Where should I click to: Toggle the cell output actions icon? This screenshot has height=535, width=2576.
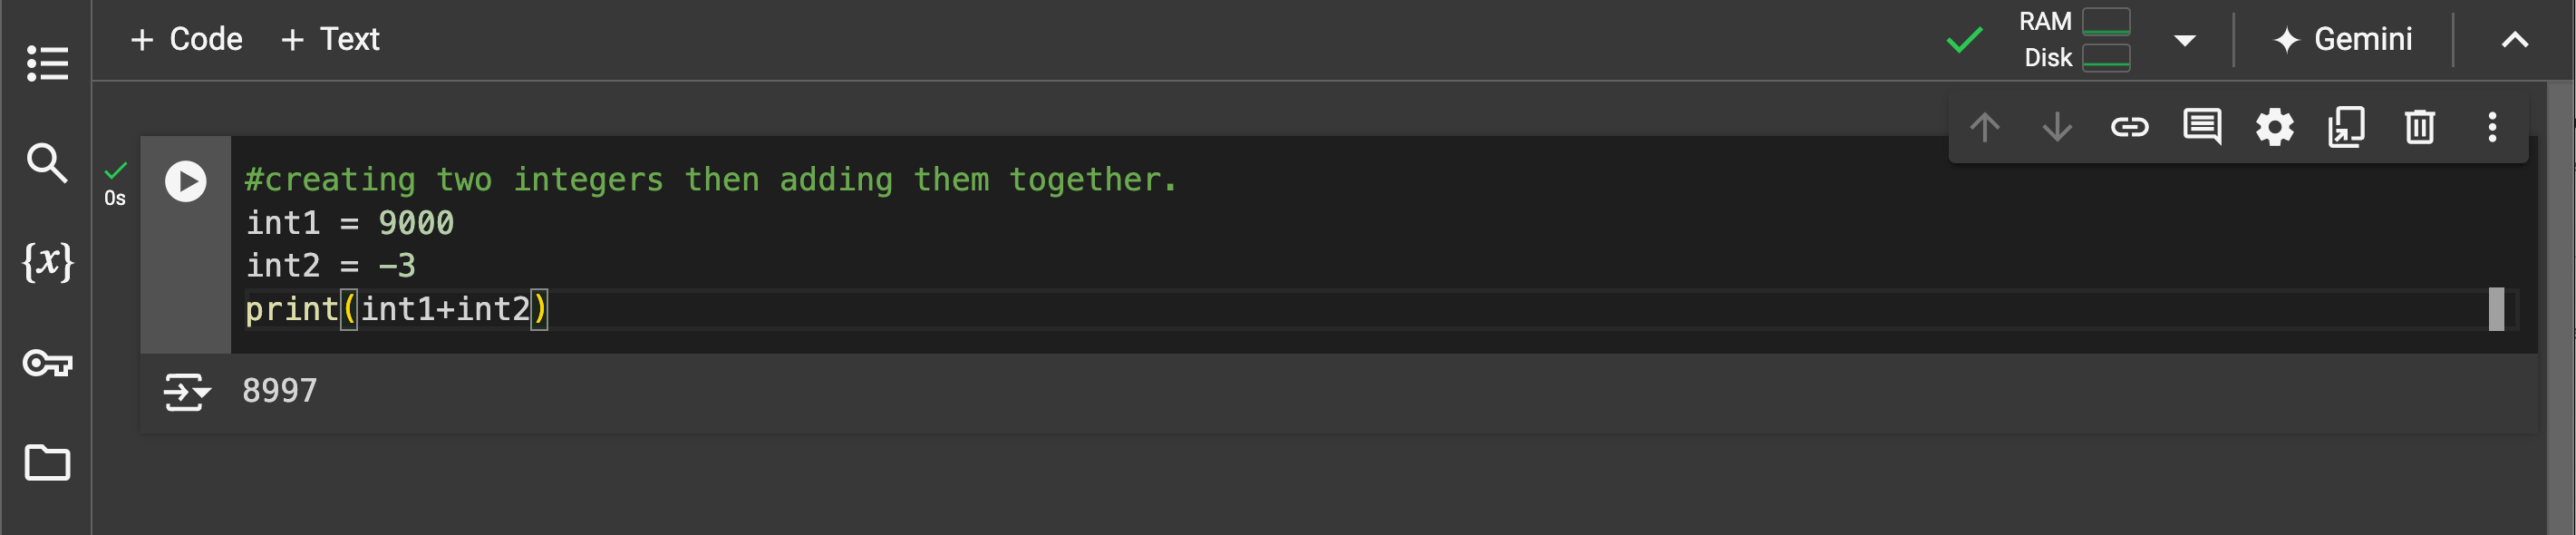[x=187, y=391]
